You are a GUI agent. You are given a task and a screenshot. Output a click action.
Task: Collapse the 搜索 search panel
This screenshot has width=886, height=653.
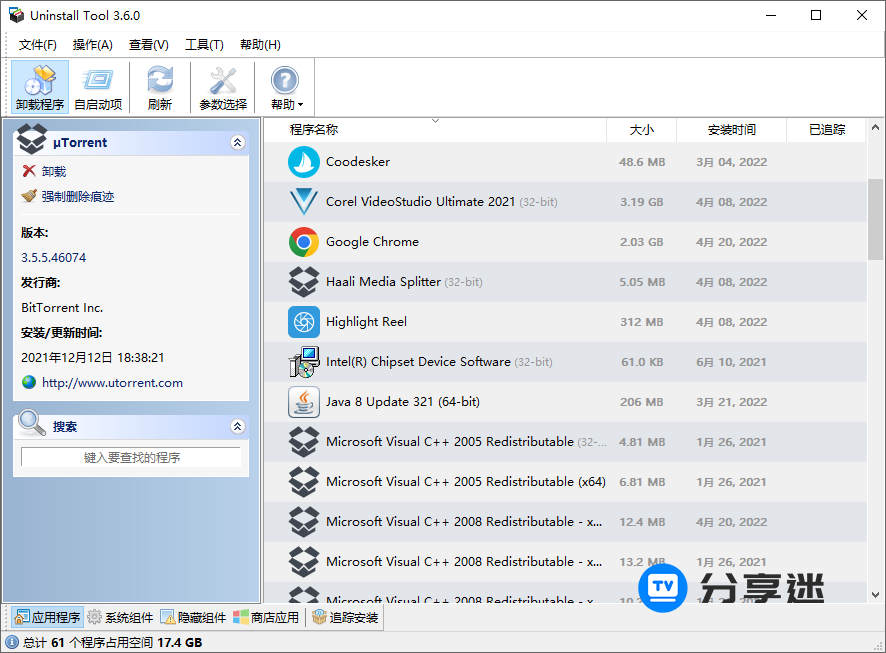pyautogui.click(x=237, y=425)
